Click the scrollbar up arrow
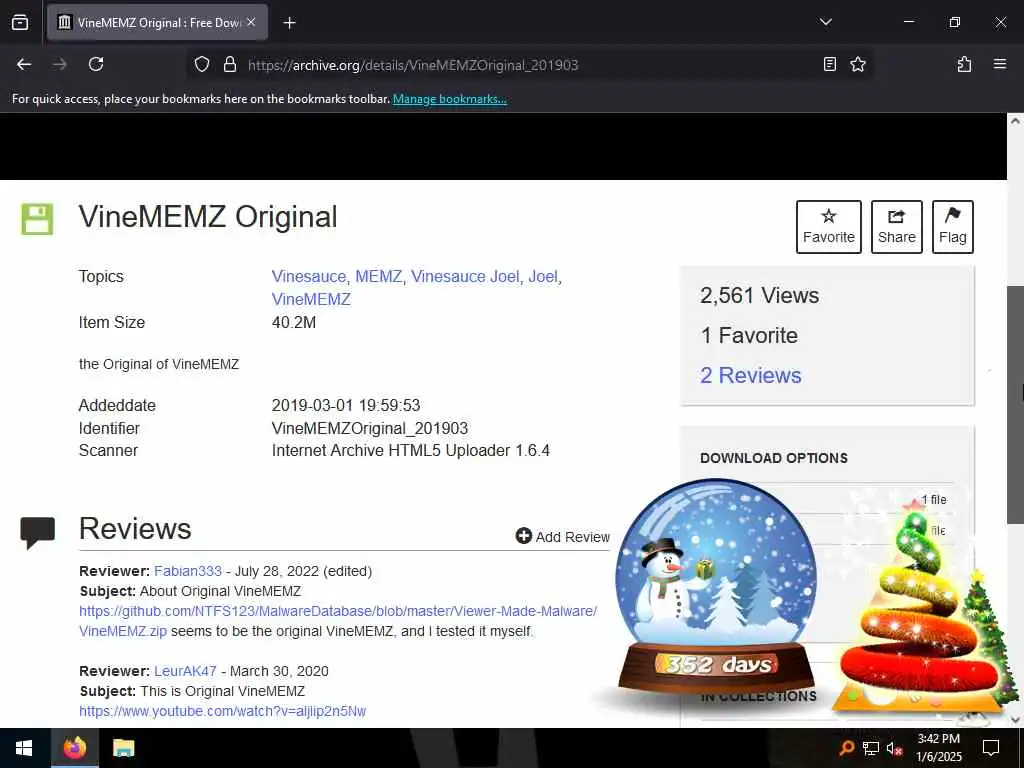This screenshot has height=768, width=1024. (1015, 121)
